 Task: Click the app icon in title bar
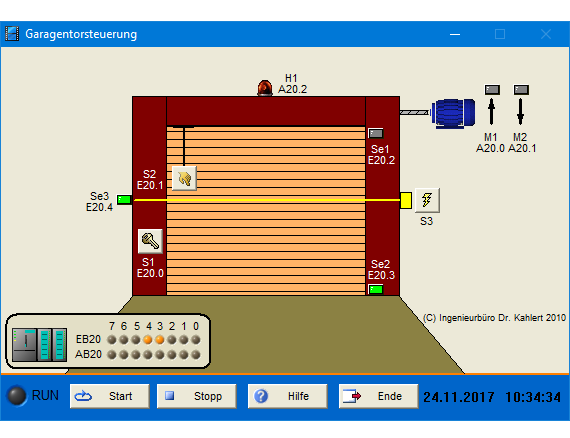(12, 34)
